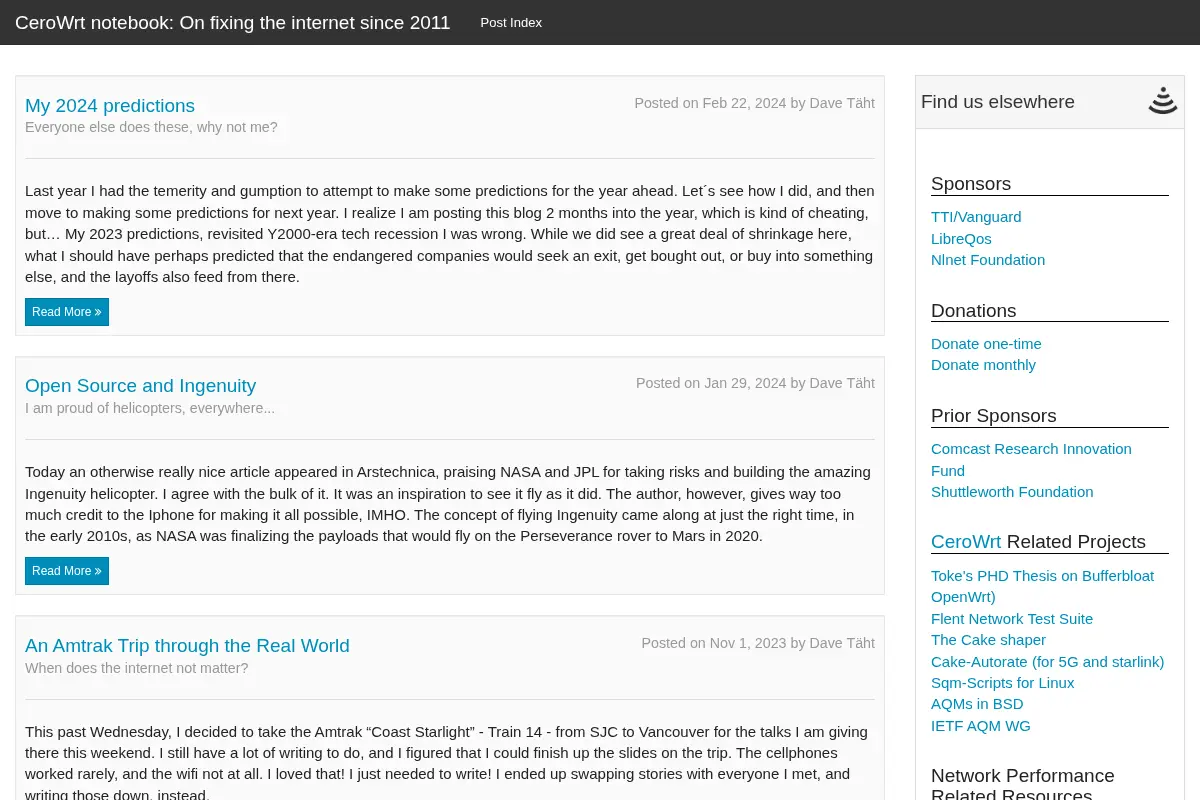This screenshot has width=1200, height=800.
Task: Click Network Performance Related Resources heading
Action: pyautogui.click(x=1022, y=785)
